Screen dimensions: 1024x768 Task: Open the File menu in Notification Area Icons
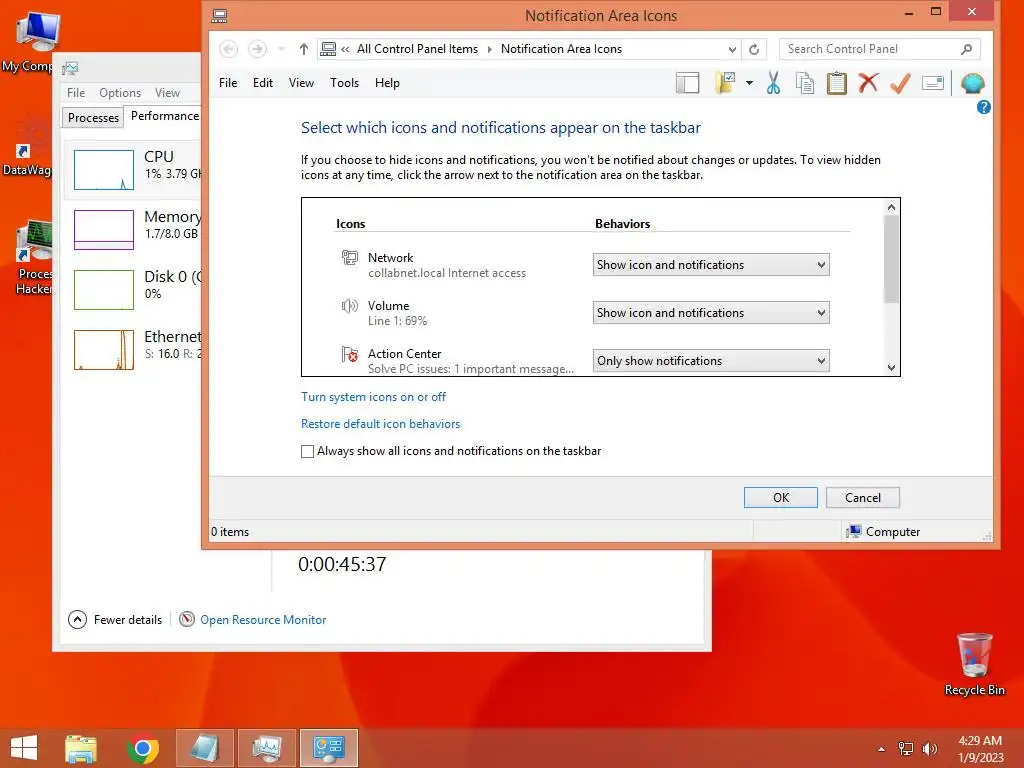[228, 83]
